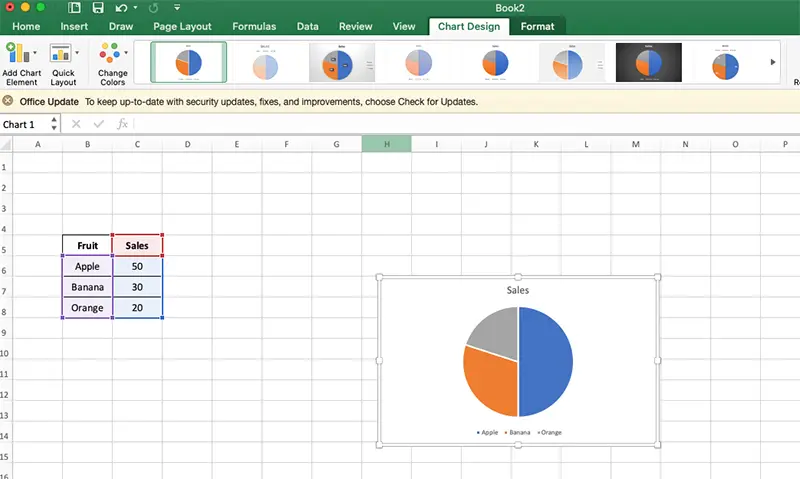This screenshot has height=479, width=800.
Task: Select the Chart Design tab
Action: (x=469, y=27)
